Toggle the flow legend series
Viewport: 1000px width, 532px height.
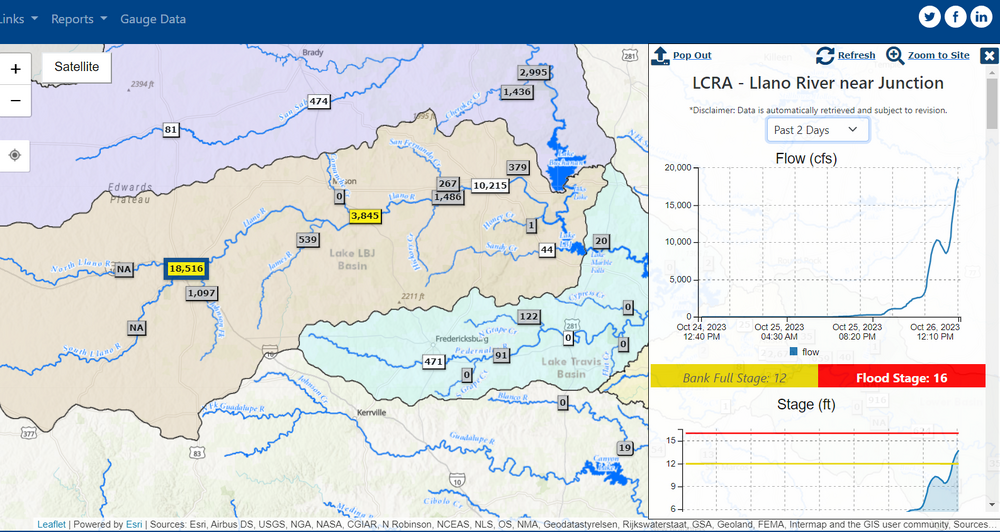point(804,352)
